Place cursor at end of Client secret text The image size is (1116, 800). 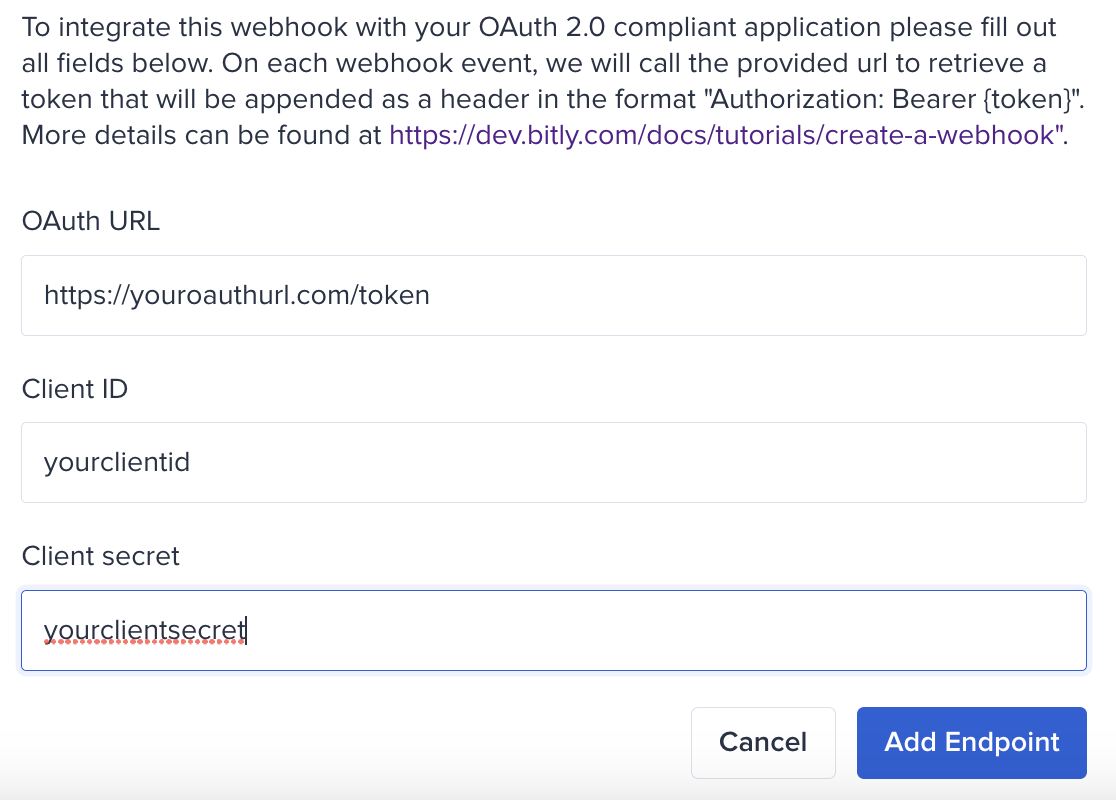pyautogui.click(x=247, y=630)
